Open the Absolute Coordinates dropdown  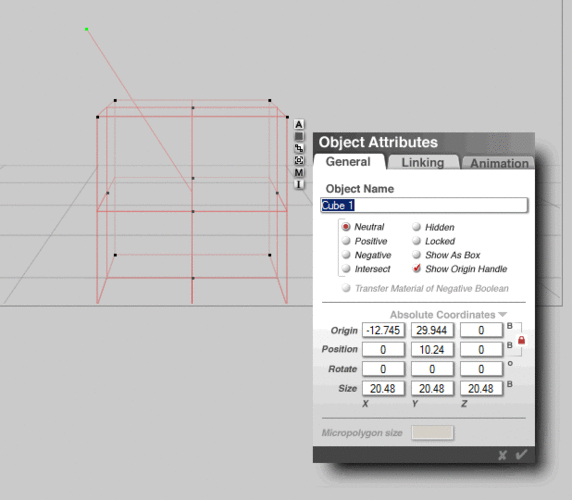448,314
